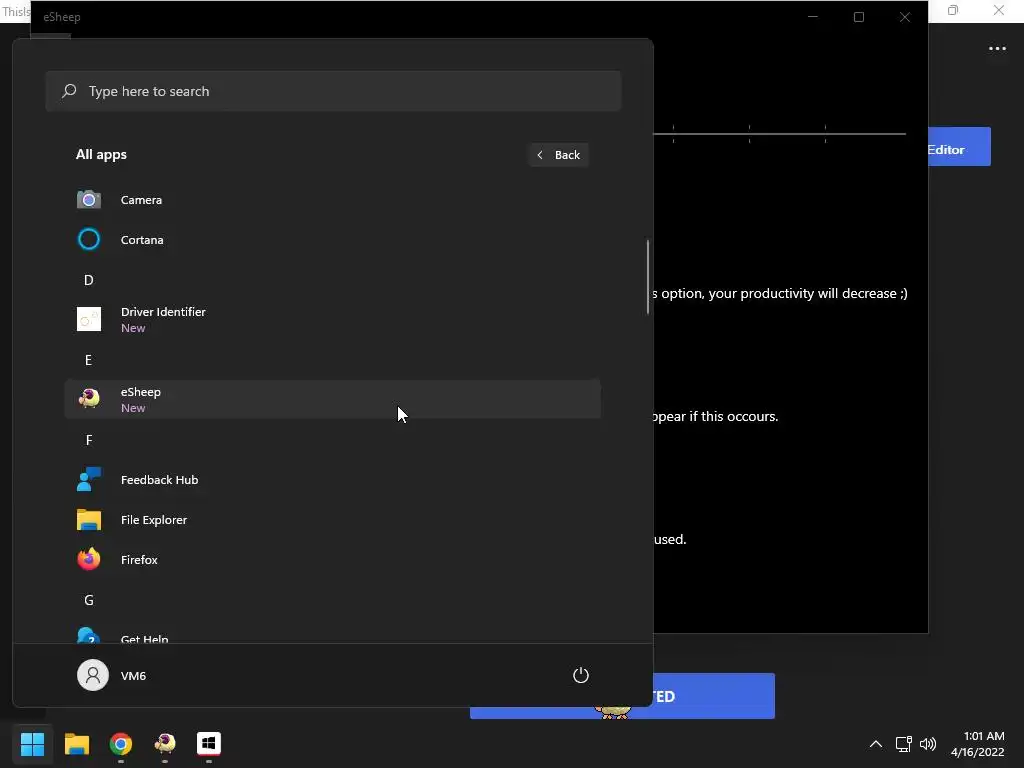Image resolution: width=1024 pixels, height=768 pixels.
Task: Open the power options button
Action: pyautogui.click(x=581, y=675)
